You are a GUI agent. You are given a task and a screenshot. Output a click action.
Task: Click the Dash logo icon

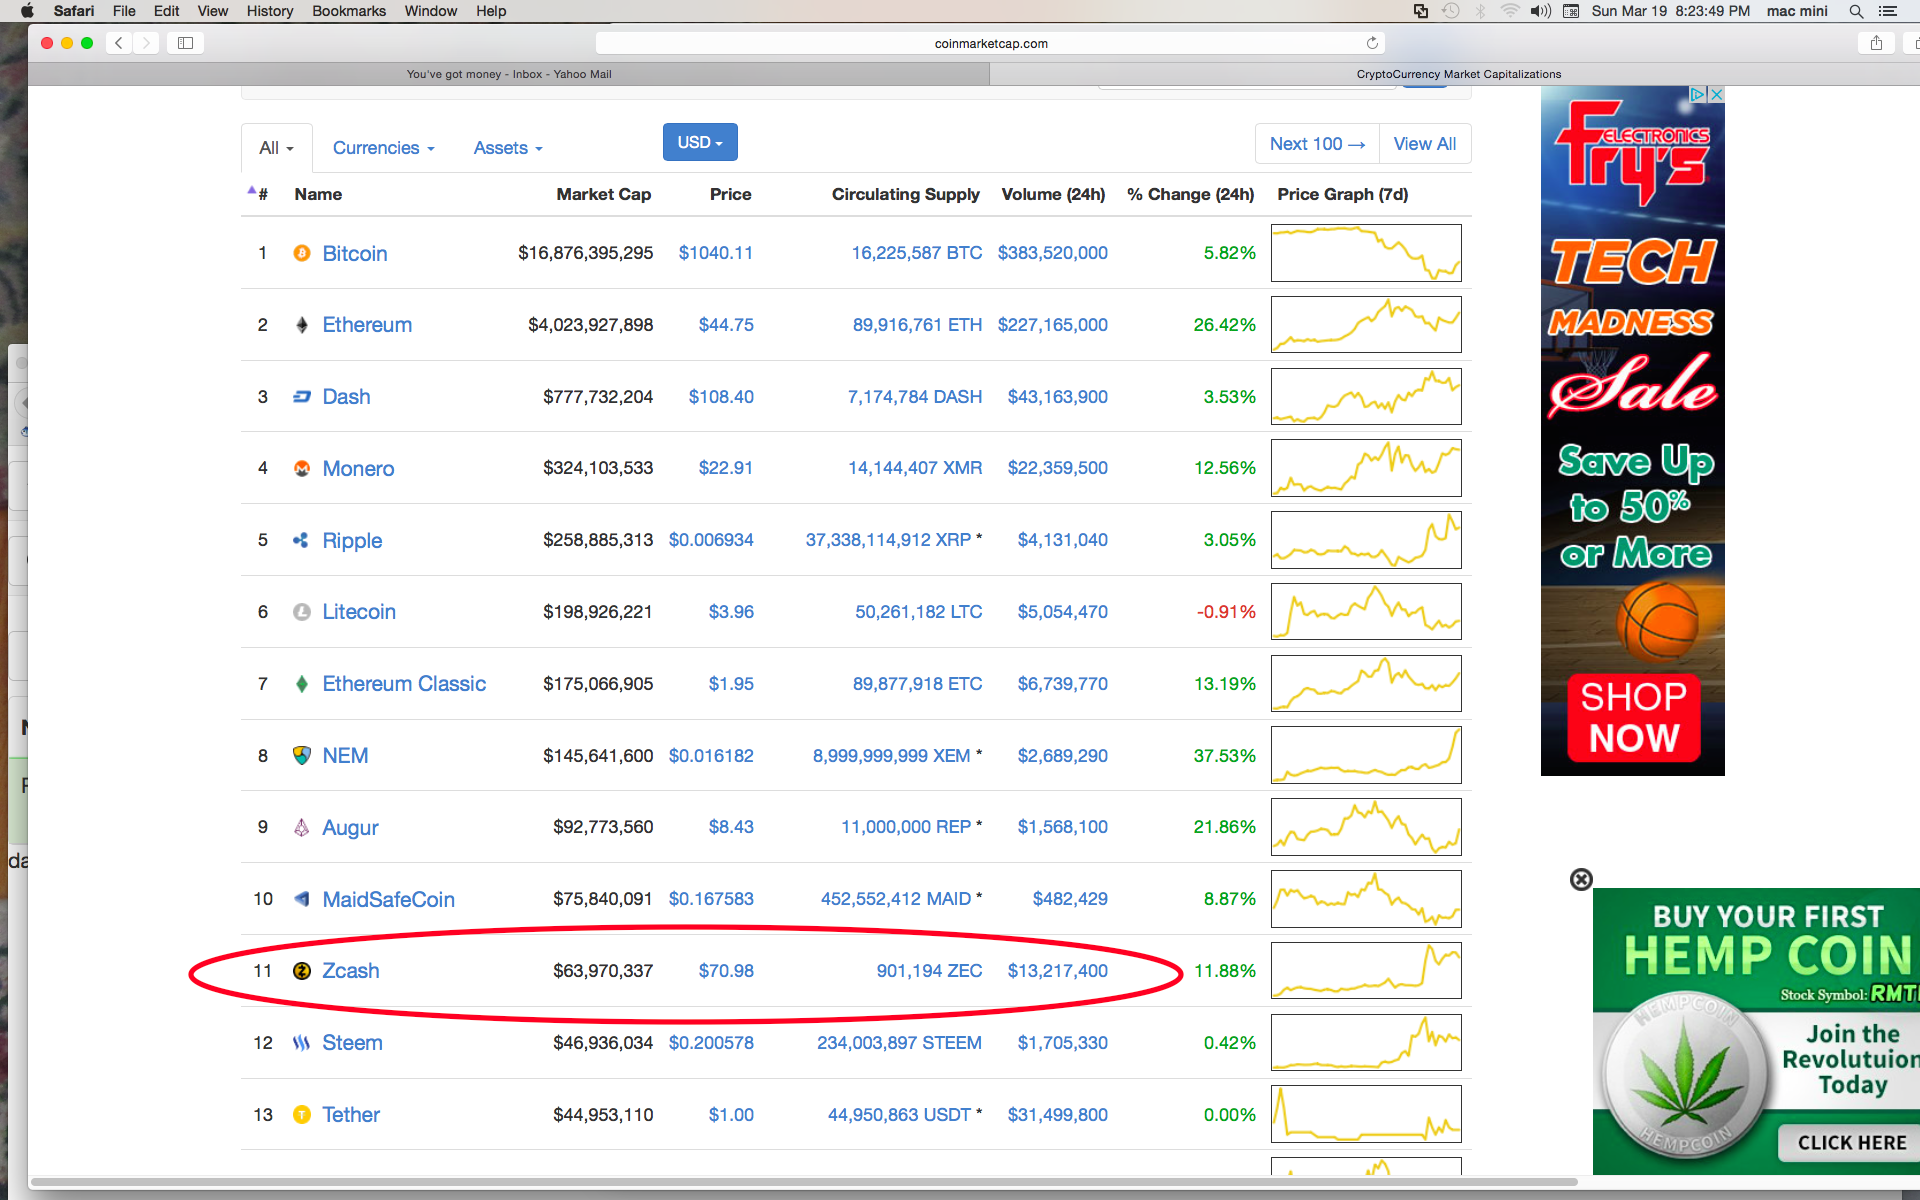[302, 397]
